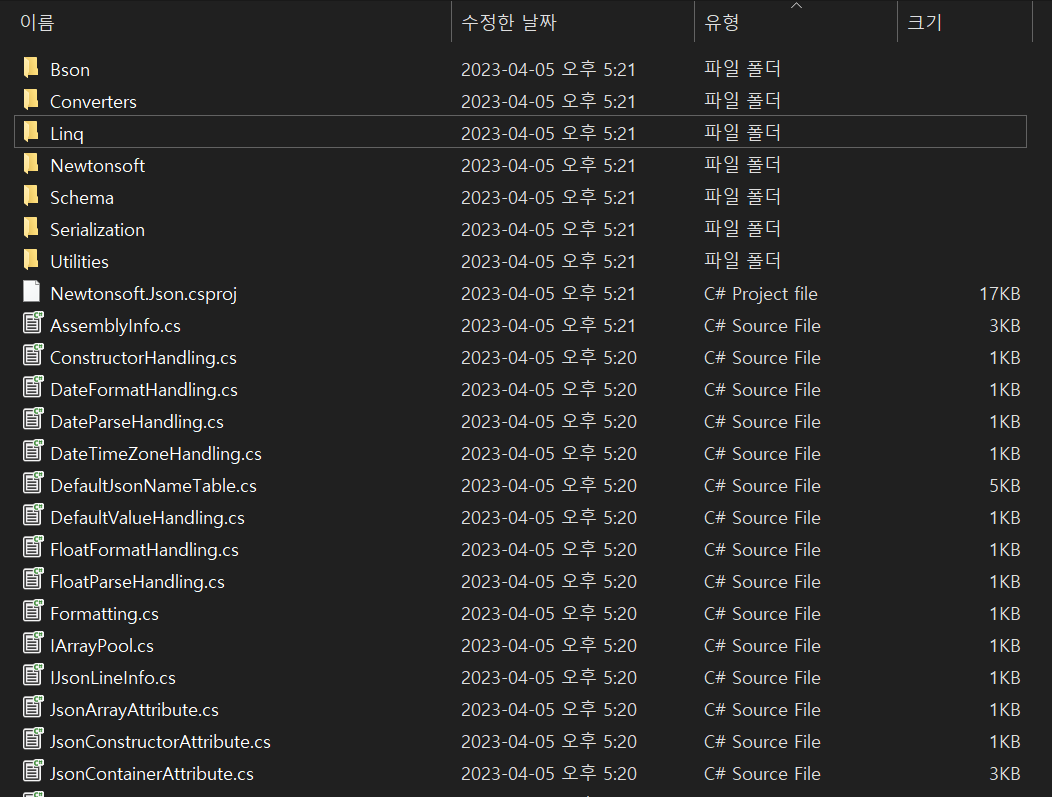Select the DefaultJsonNameTable.cs file name
This screenshot has height=797, width=1052.
[154, 486]
